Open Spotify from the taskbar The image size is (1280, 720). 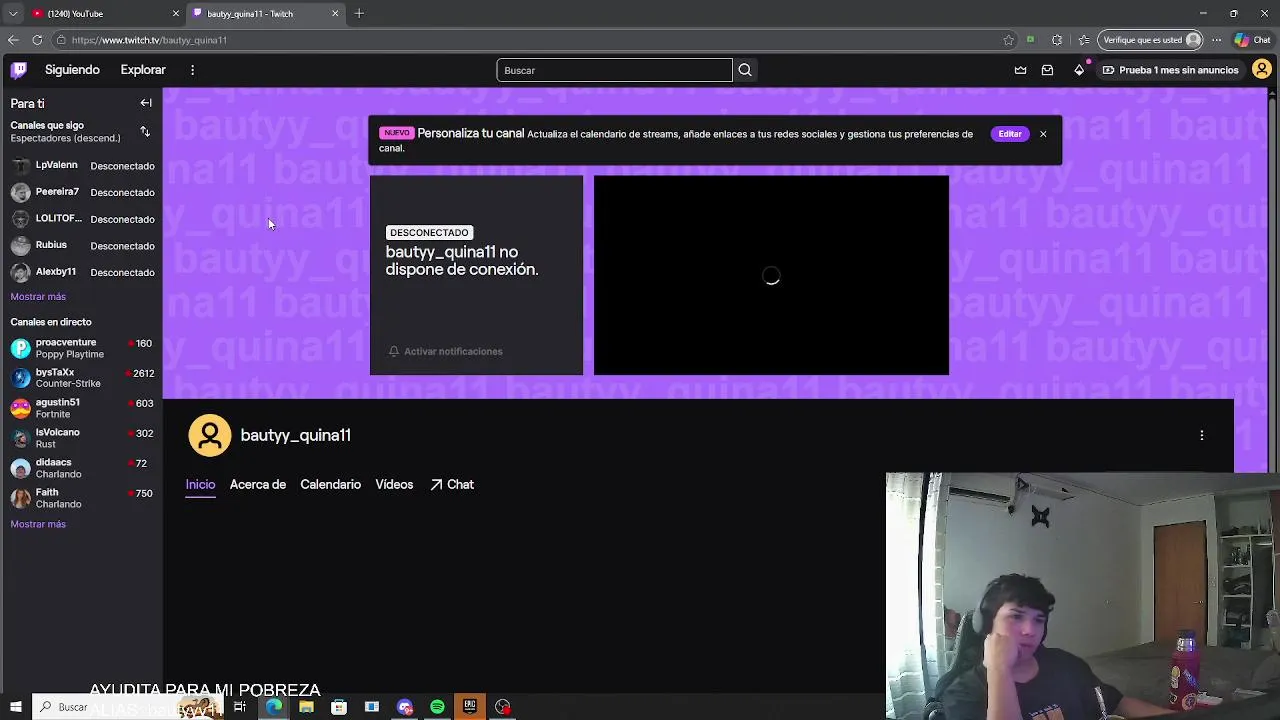437,707
